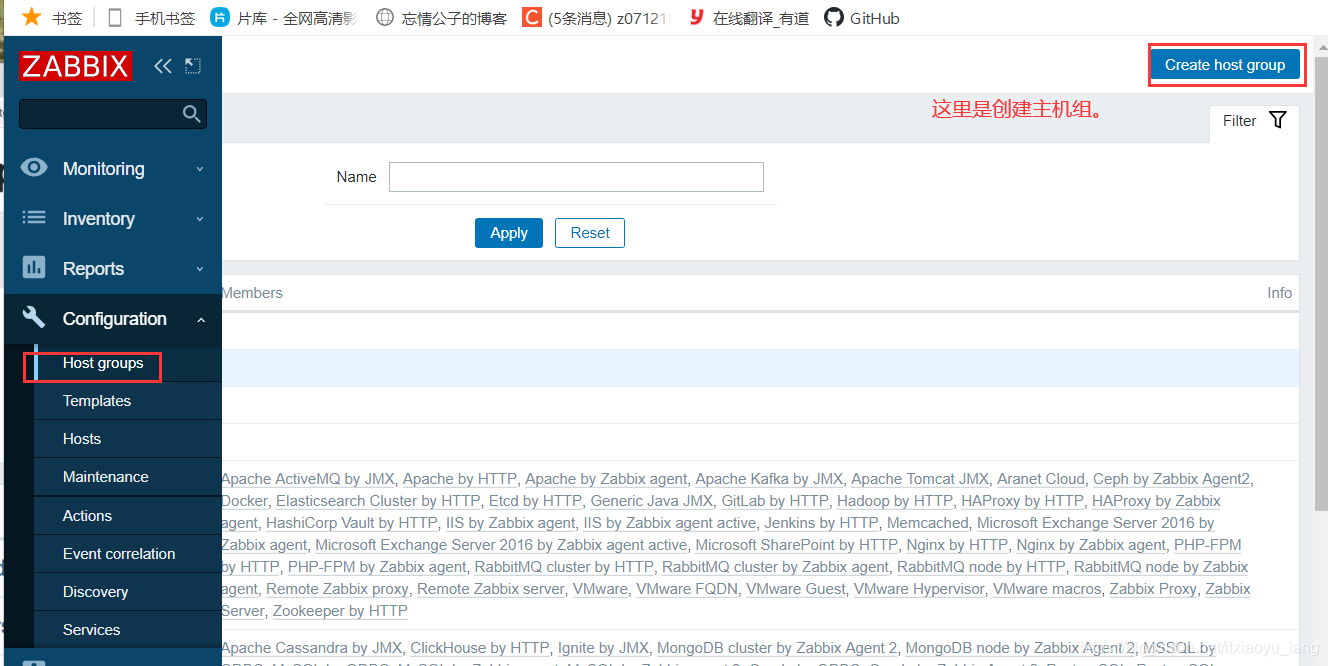The height and width of the screenshot is (666, 1328).
Task: Click the Name filter input field
Action: [576, 177]
